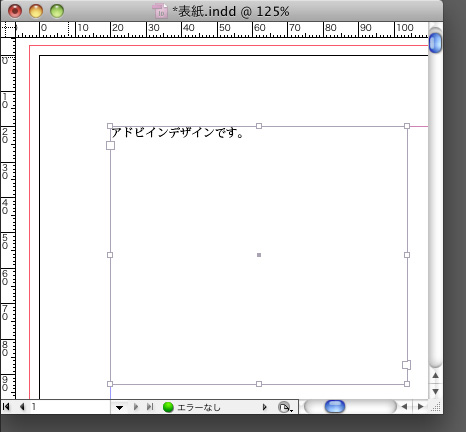Go to the previous page arrow
Screen dimensions: 466x432
(x=22, y=407)
